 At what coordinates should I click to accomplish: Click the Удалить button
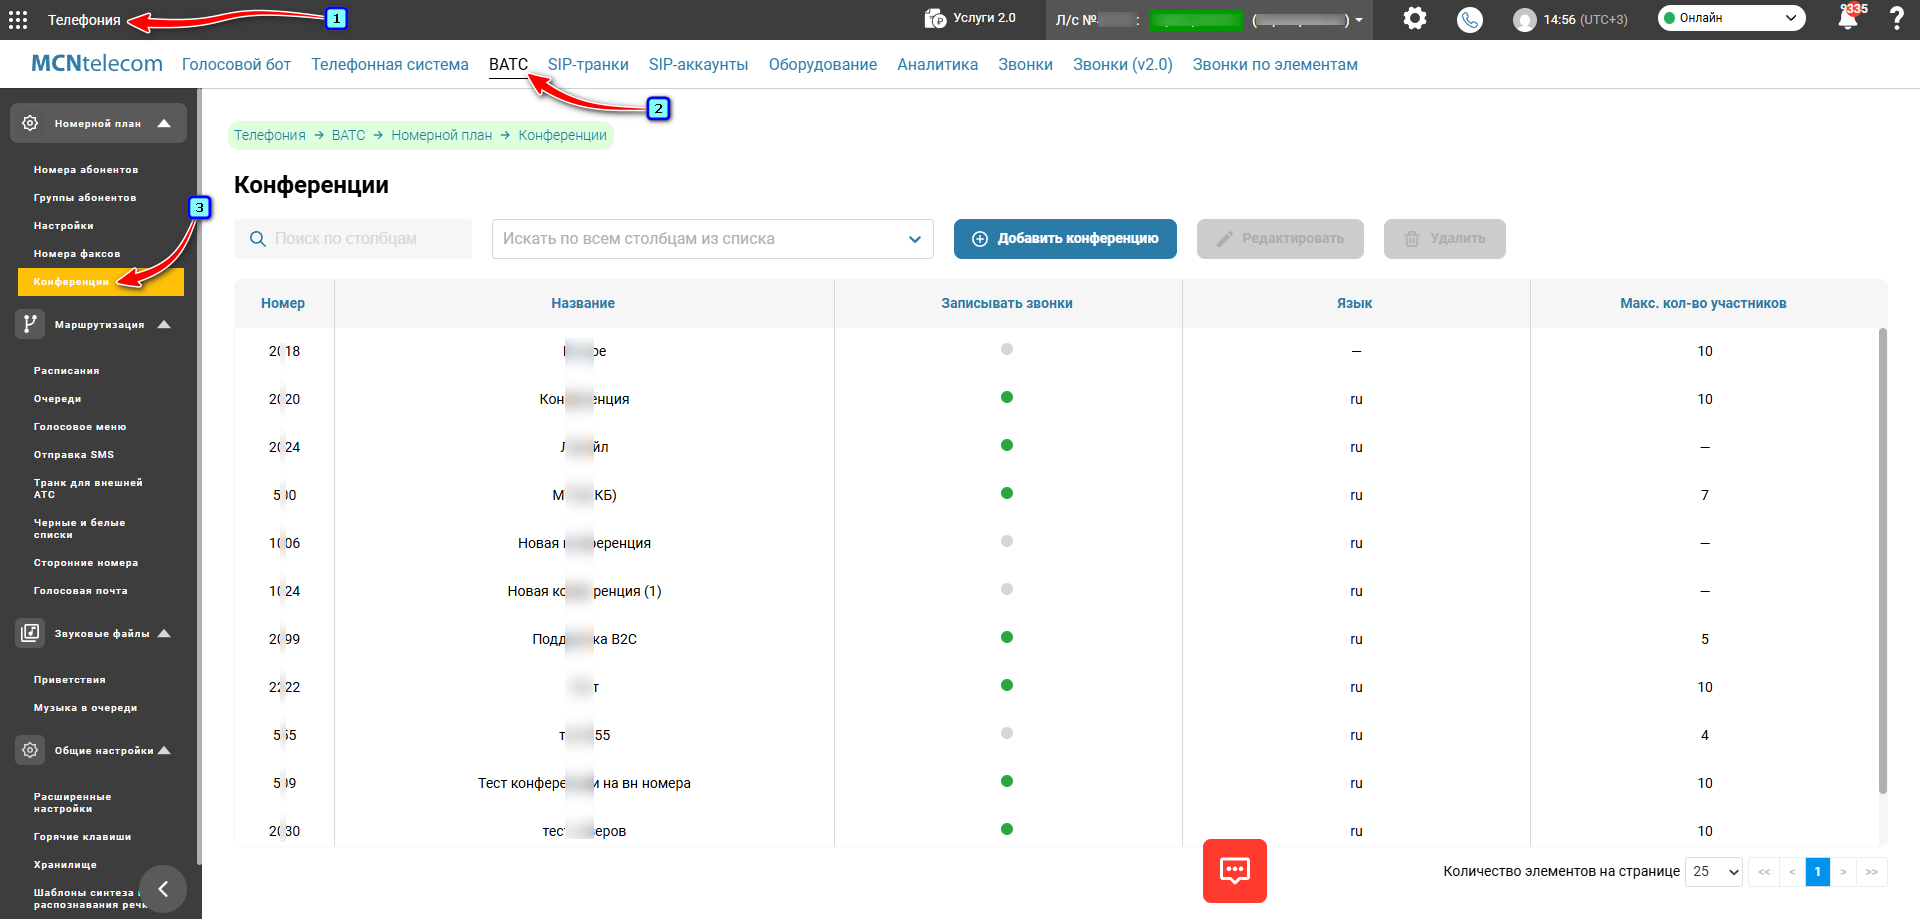tap(1444, 239)
